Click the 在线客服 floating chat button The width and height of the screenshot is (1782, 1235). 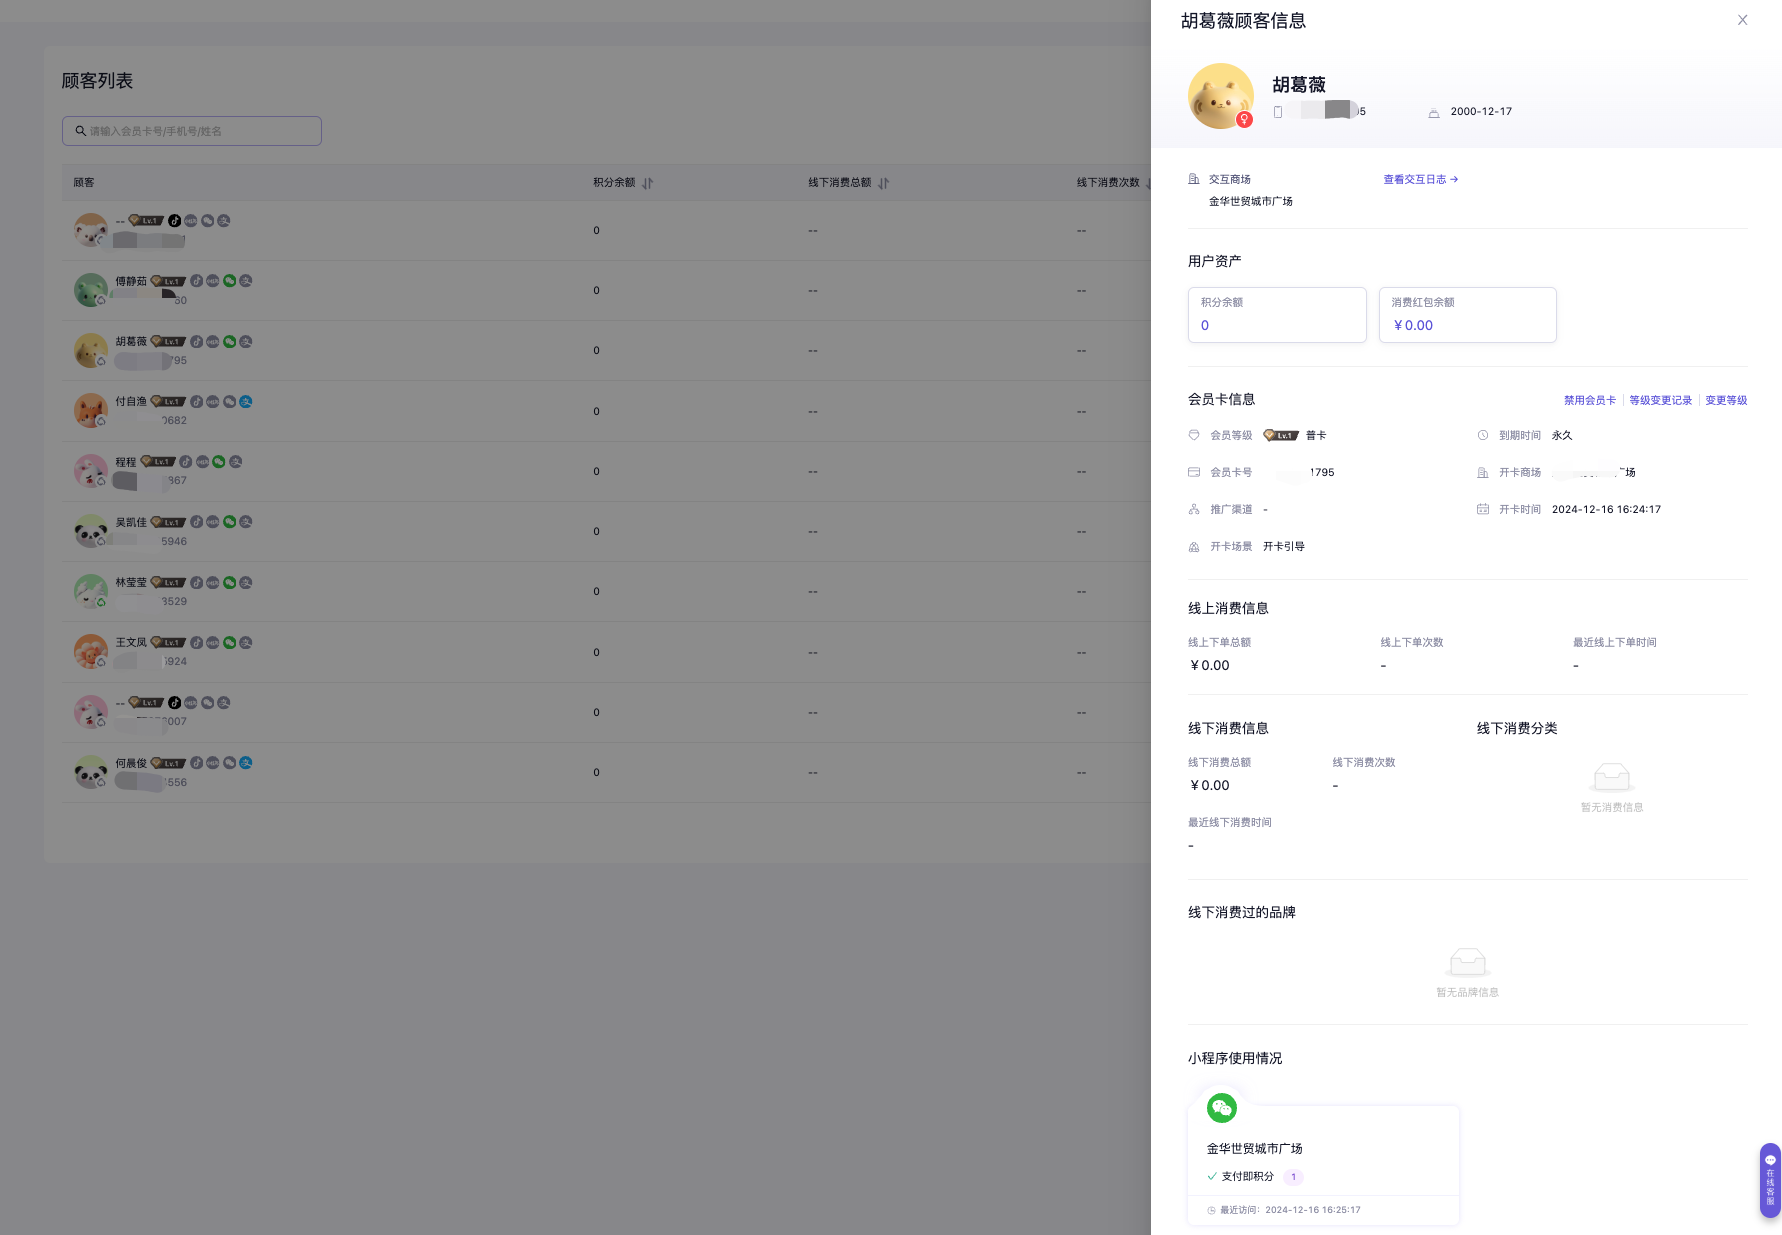(x=1770, y=1180)
